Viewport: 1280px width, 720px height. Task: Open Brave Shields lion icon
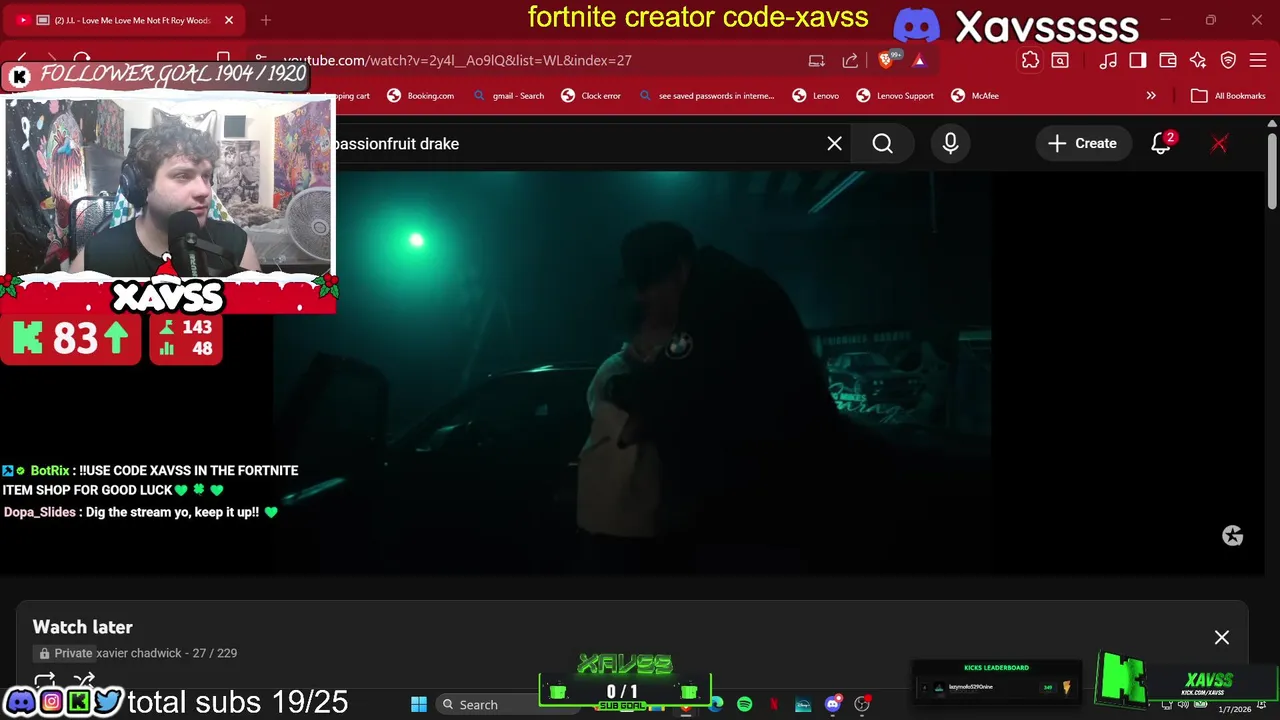885,60
